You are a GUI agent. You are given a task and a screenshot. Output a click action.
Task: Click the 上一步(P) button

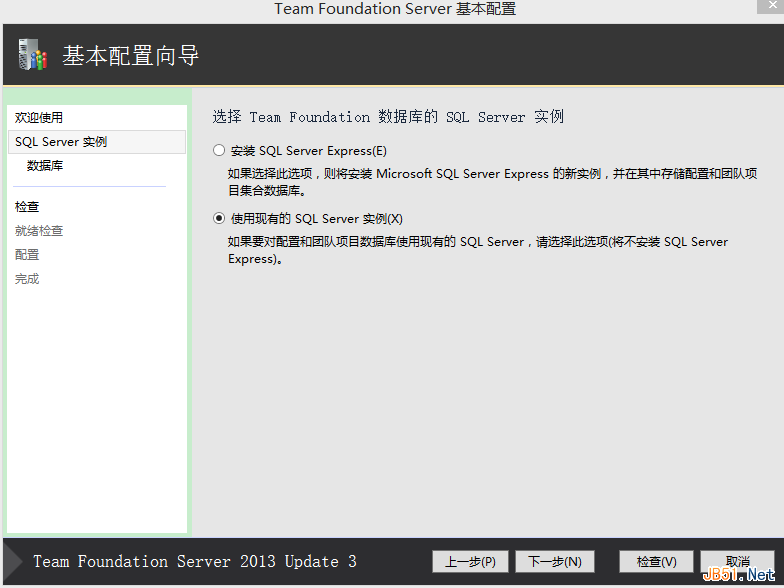pos(470,562)
